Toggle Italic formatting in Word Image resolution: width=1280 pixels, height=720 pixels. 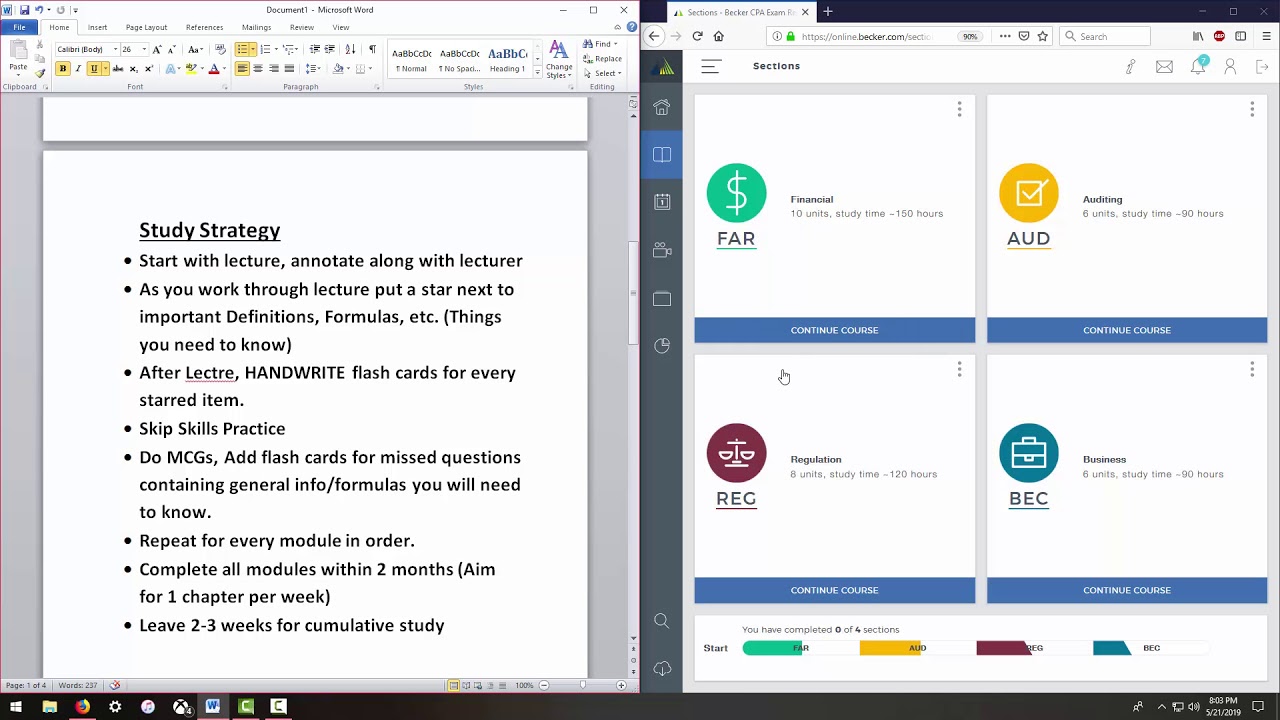78,69
